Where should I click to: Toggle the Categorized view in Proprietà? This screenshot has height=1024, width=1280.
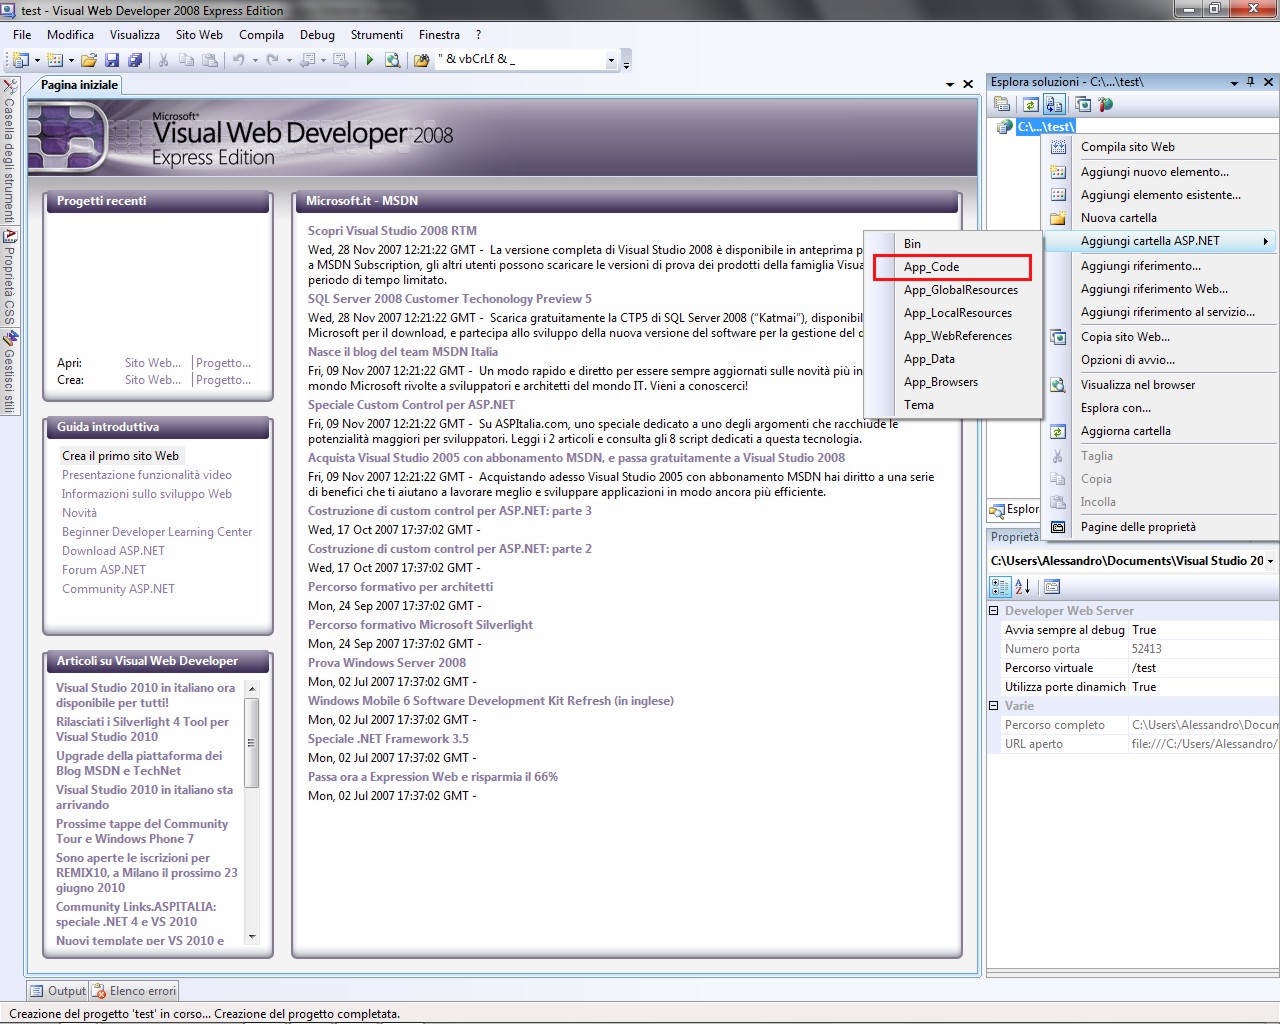click(1000, 587)
